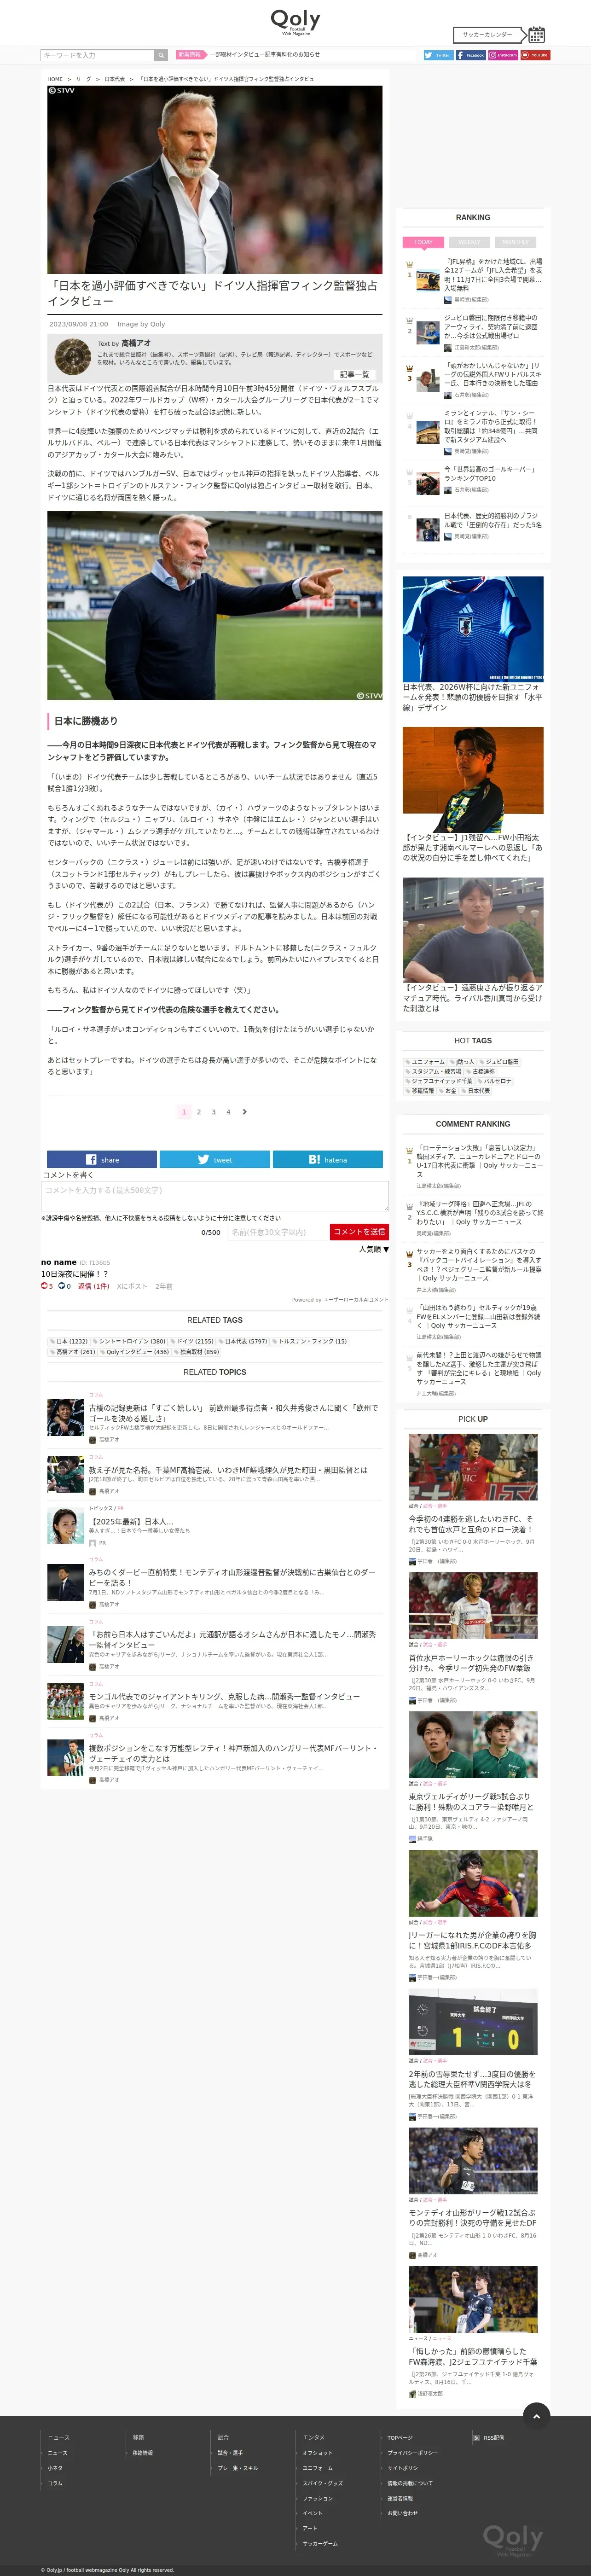
Task: Click the HOME breadcrumb link
Action: click(x=55, y=79)
